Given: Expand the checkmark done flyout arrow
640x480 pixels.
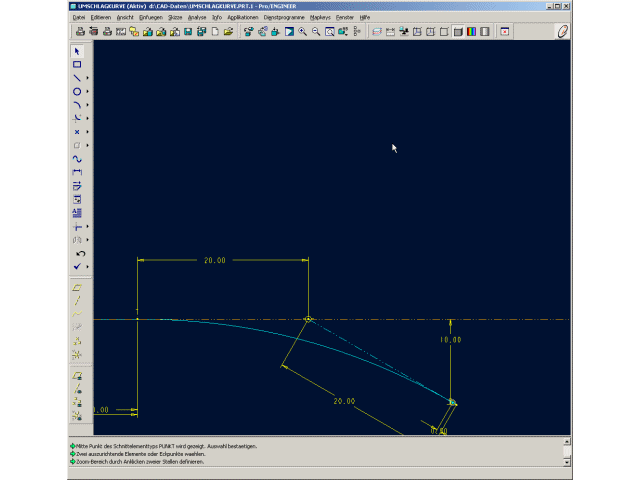Looking at the screenshot, I should 87,267.
